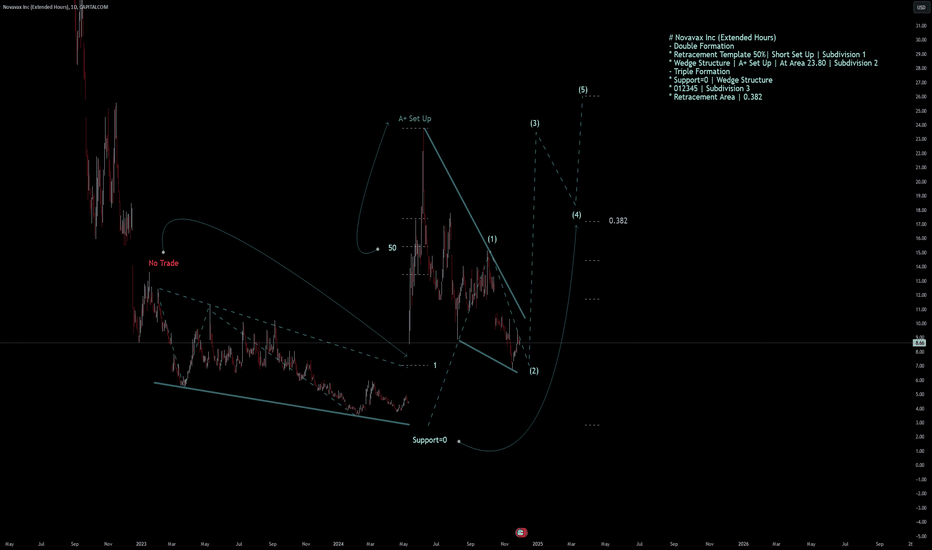Click note line "- Triple Formation"
The height and width of the screenshot is (550, 932).
pyautogui.click(x=700, y=71)
